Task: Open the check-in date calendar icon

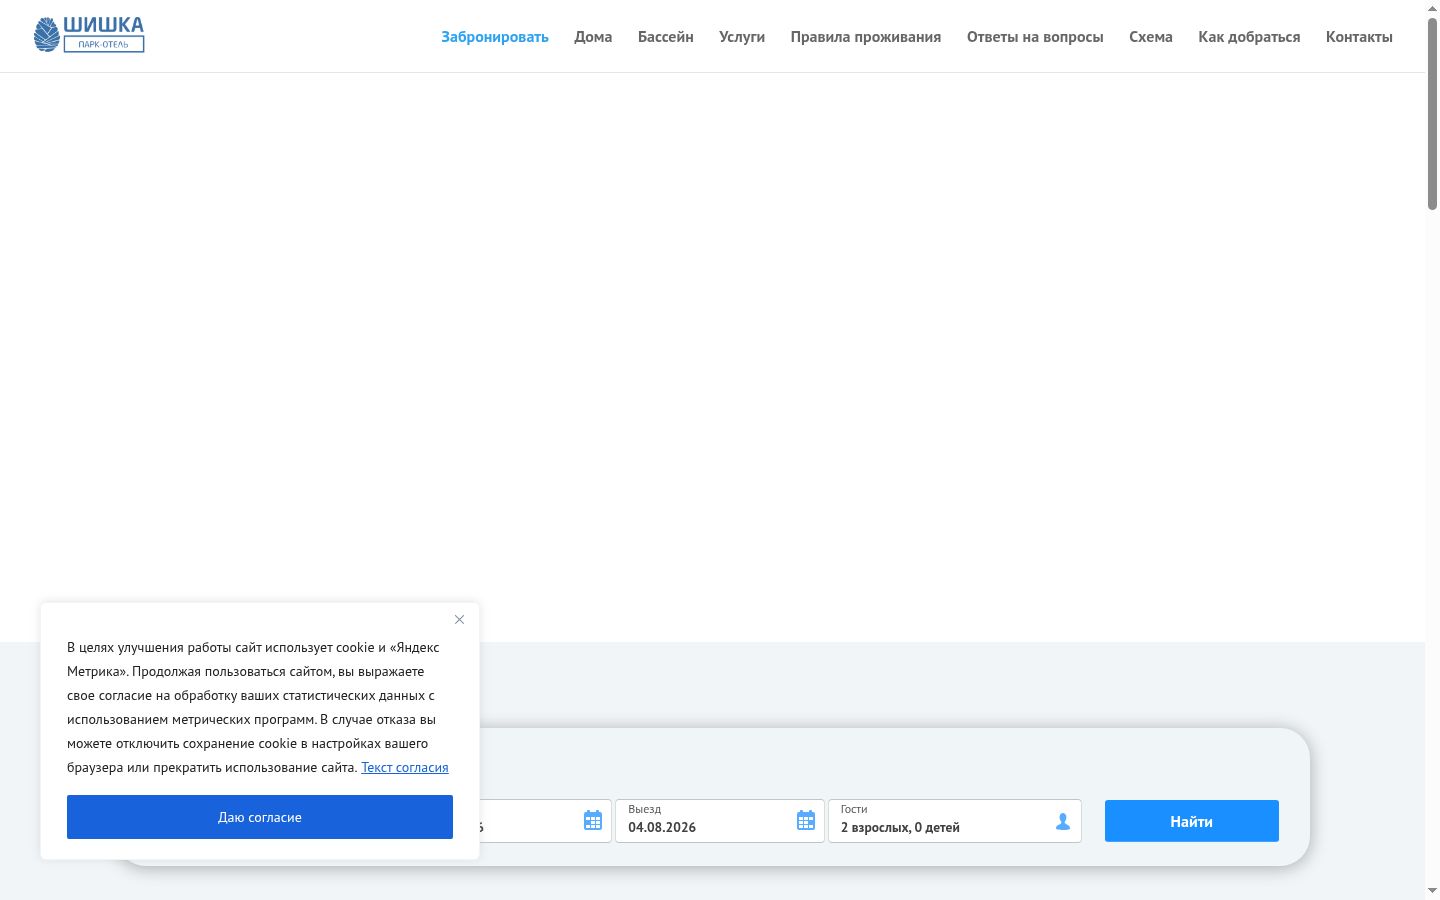Action: point(593,821)
